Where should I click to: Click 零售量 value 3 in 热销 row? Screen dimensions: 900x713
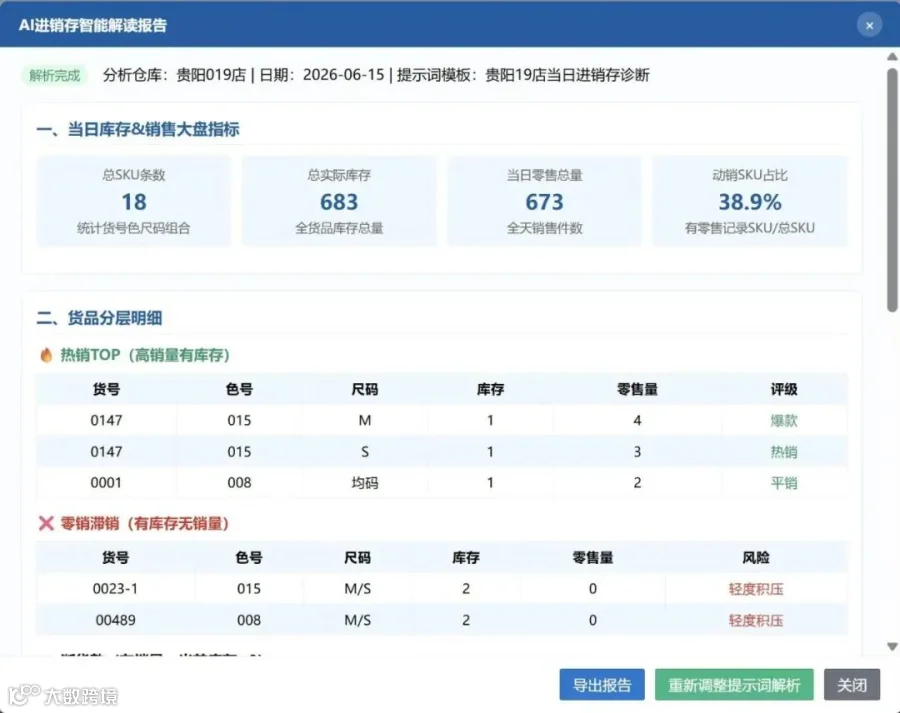(x=637, y=452)
